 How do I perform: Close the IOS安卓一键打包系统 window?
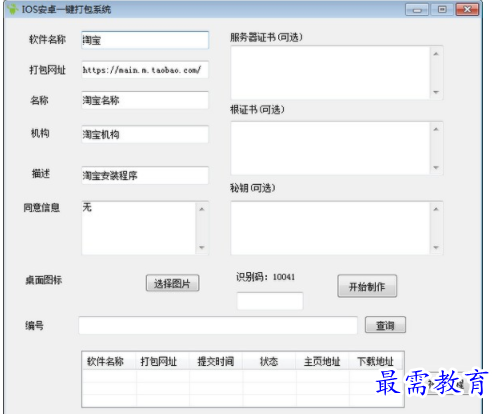coord(467,10)
